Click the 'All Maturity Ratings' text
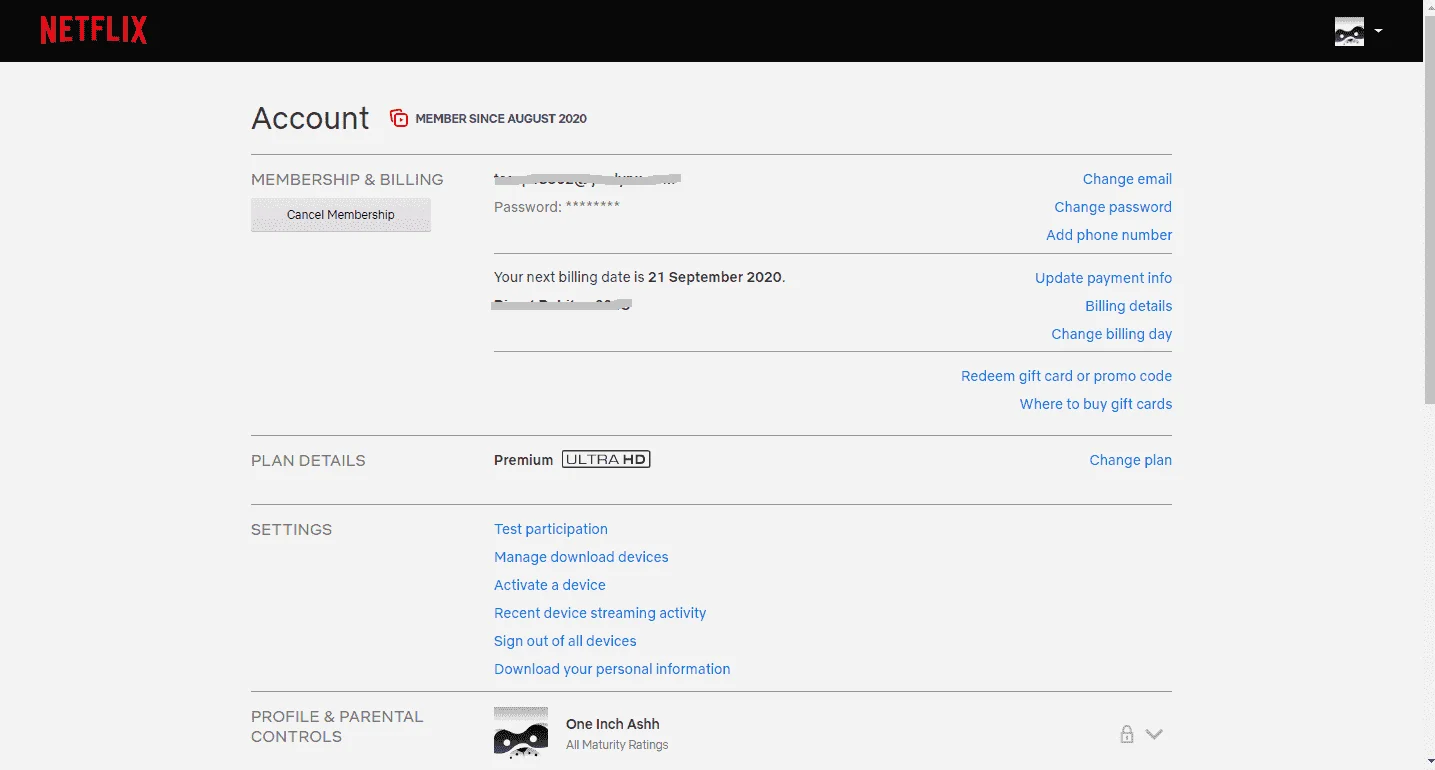1435x770 pixels. [617, 745]
